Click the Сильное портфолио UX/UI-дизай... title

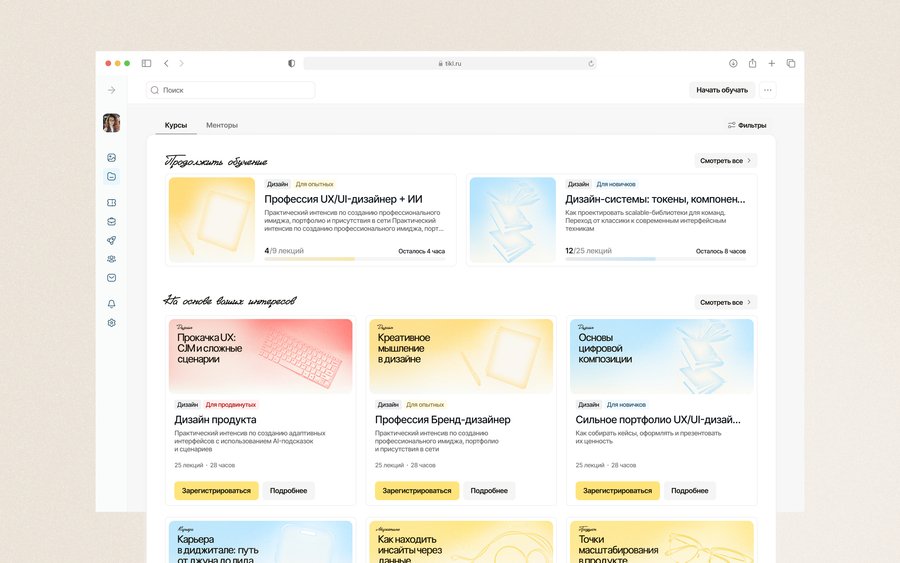tap(658, 420)
